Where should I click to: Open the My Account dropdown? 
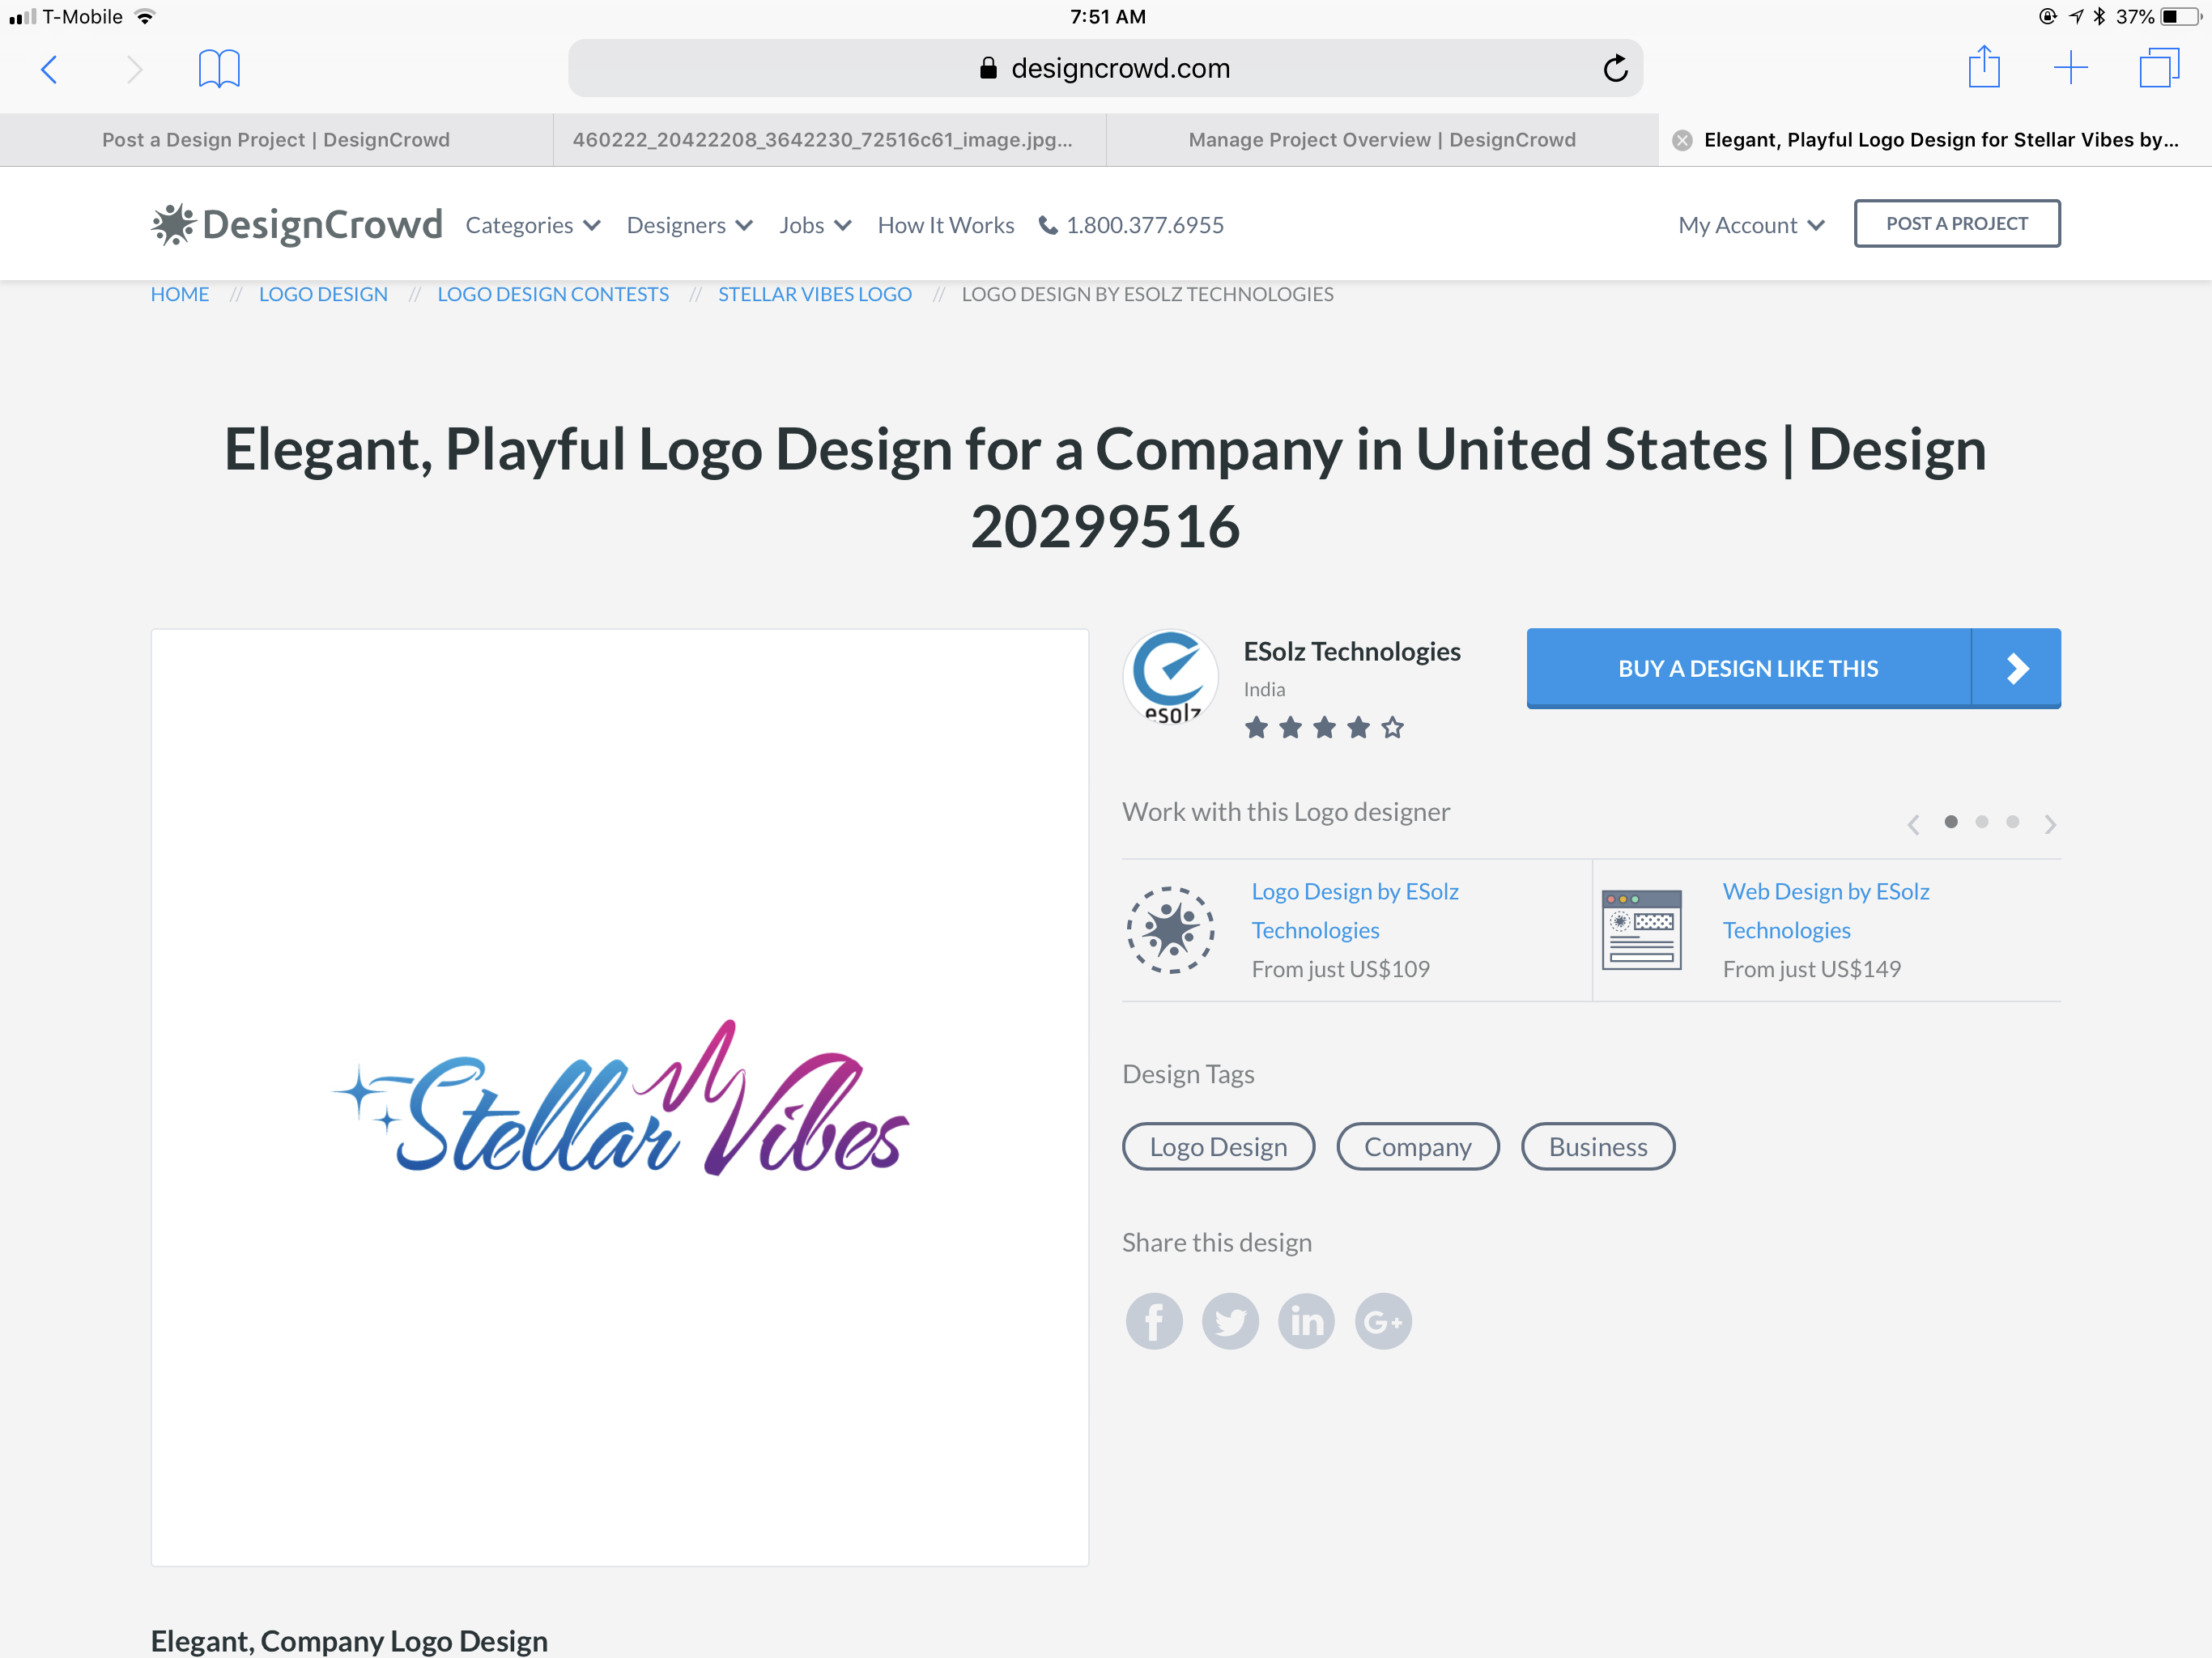1751,225
